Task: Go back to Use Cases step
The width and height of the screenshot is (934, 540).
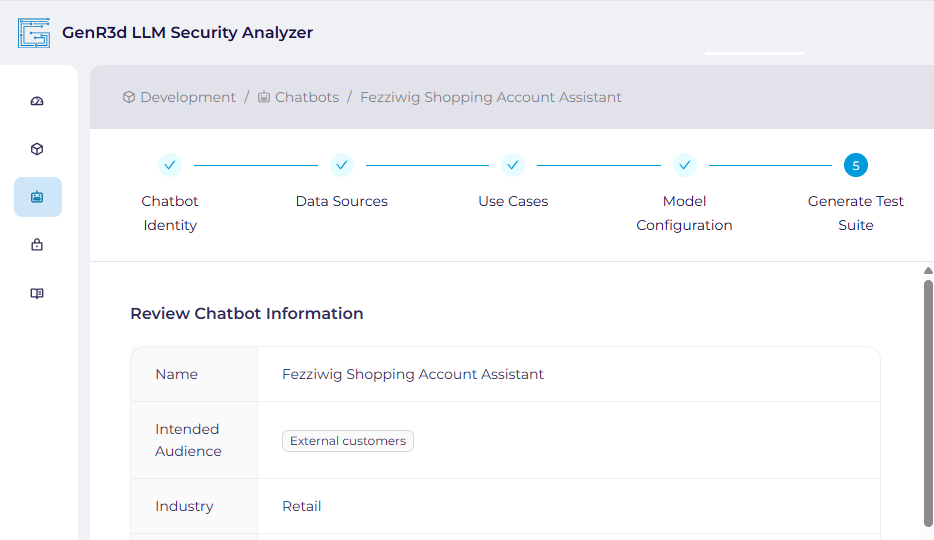Action: (513, 165)
